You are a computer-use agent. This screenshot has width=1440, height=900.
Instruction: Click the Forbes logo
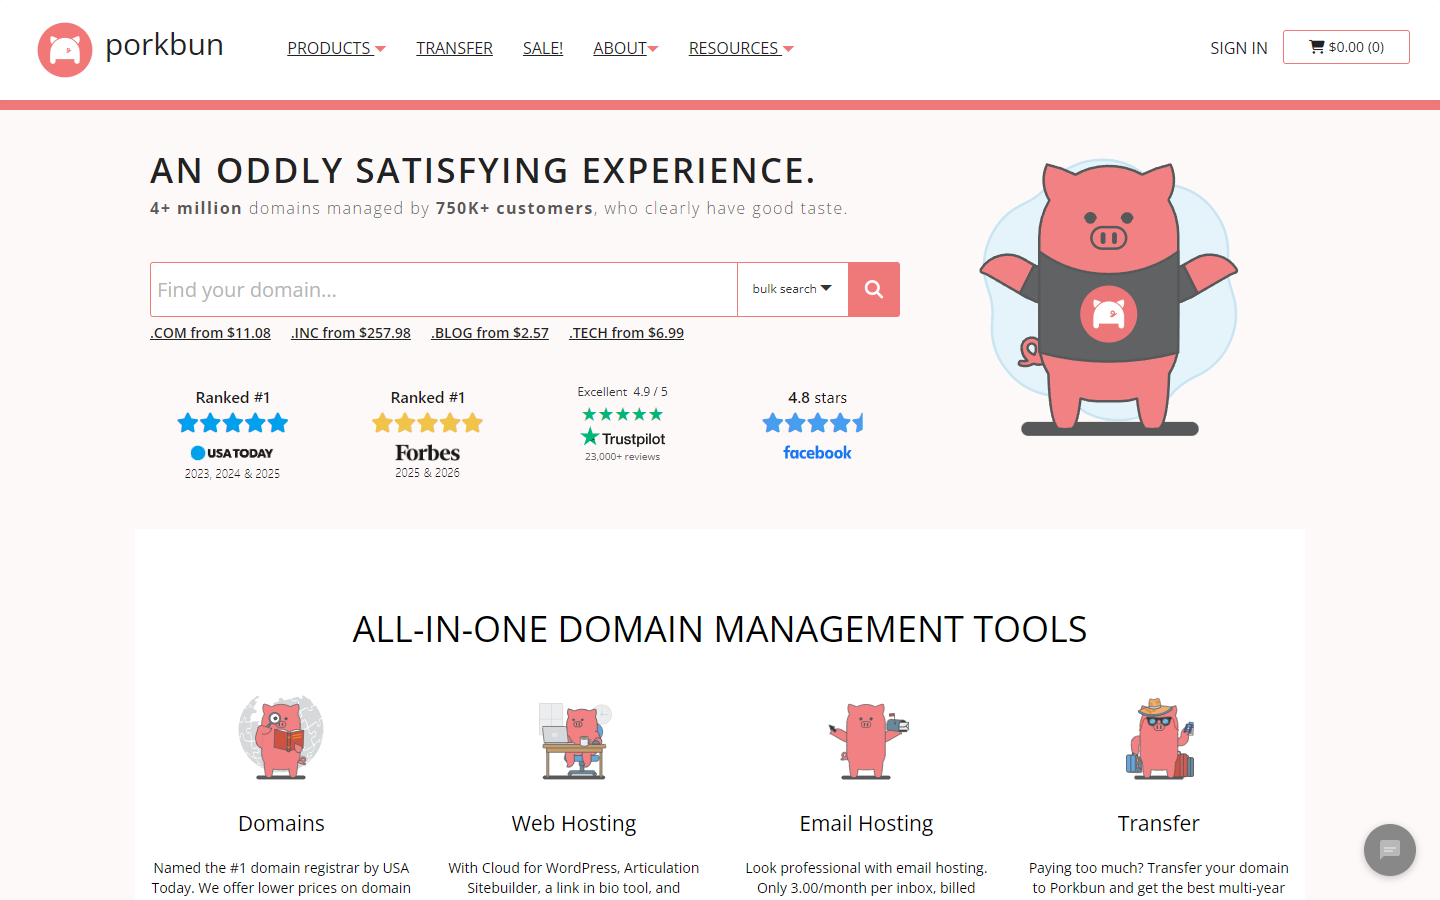(427, 453)
